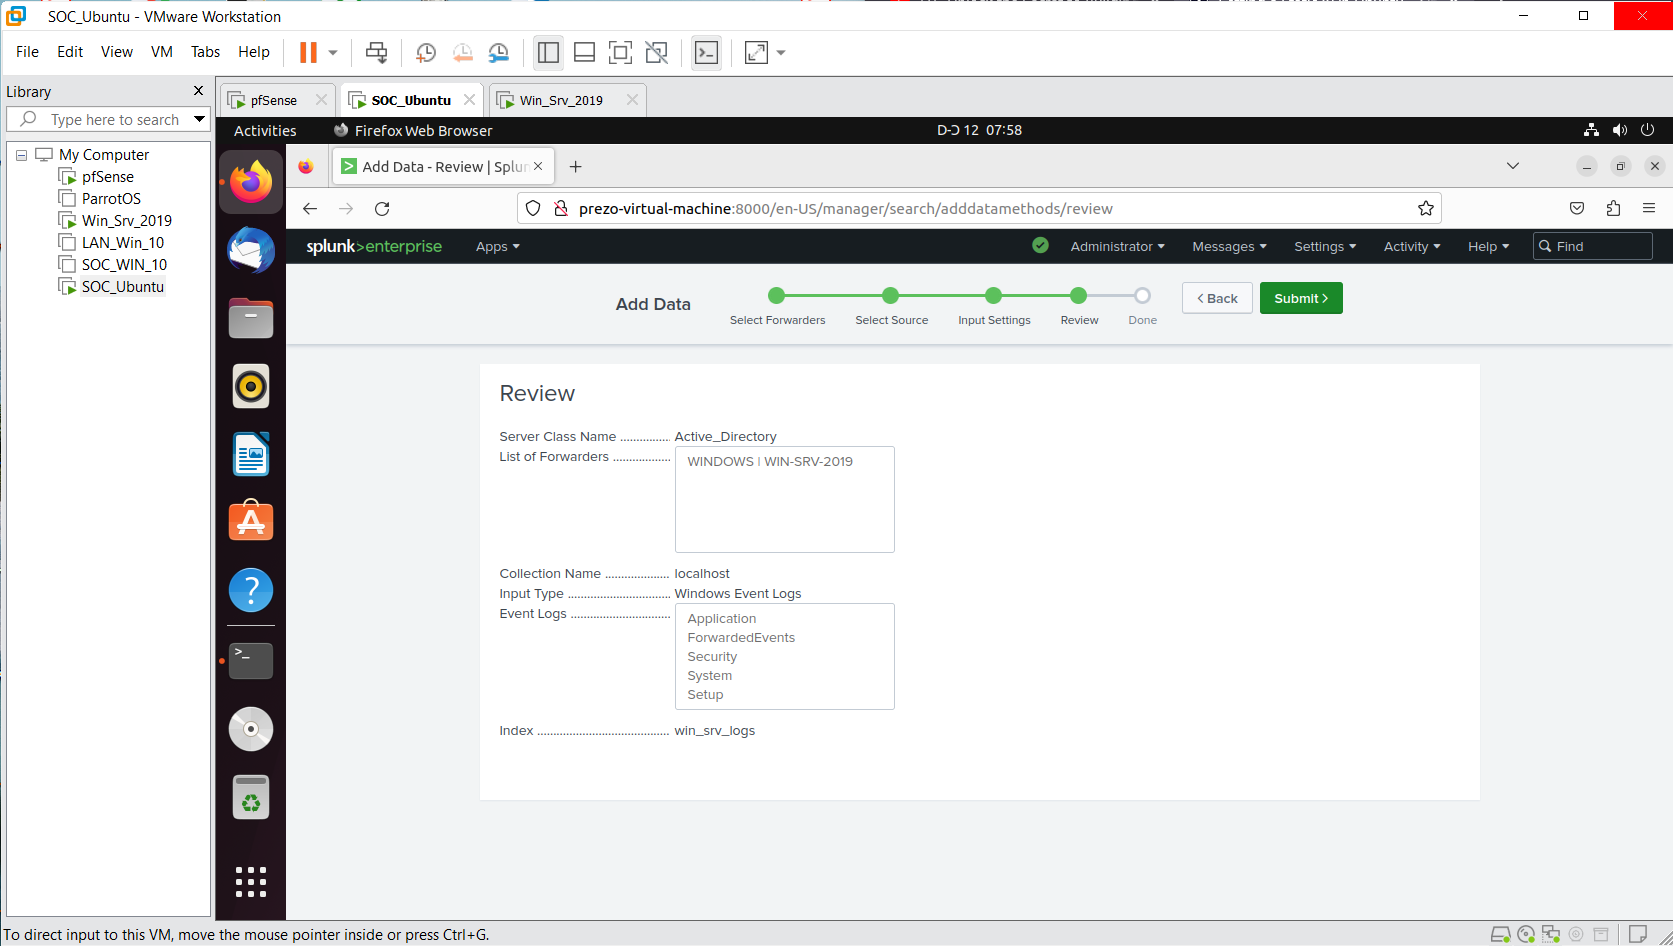
Task: Click the Splunk Find search box
Action: pyautogui.click(x=1592, y=247)
